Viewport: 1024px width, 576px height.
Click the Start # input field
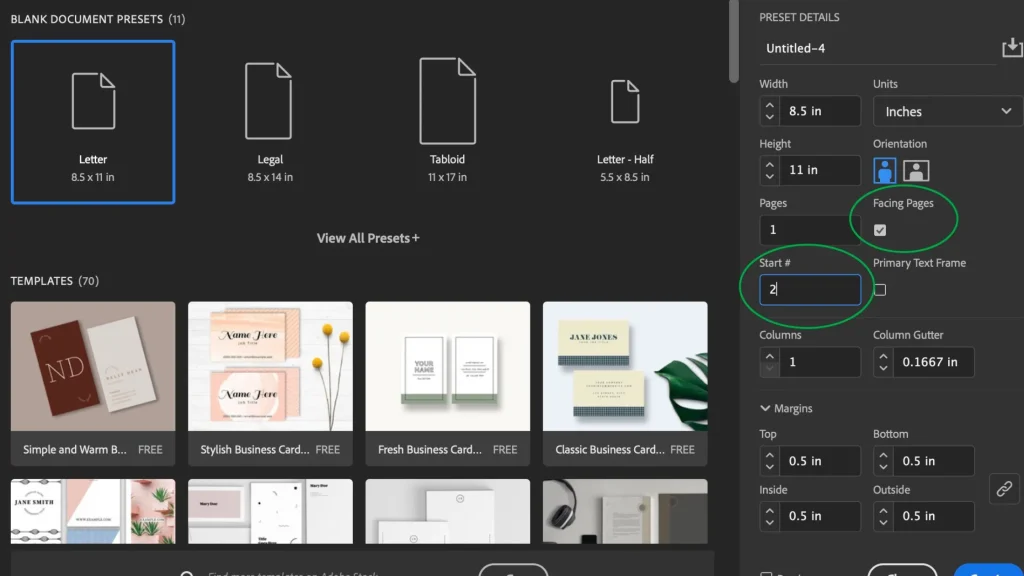click(810, 289)
